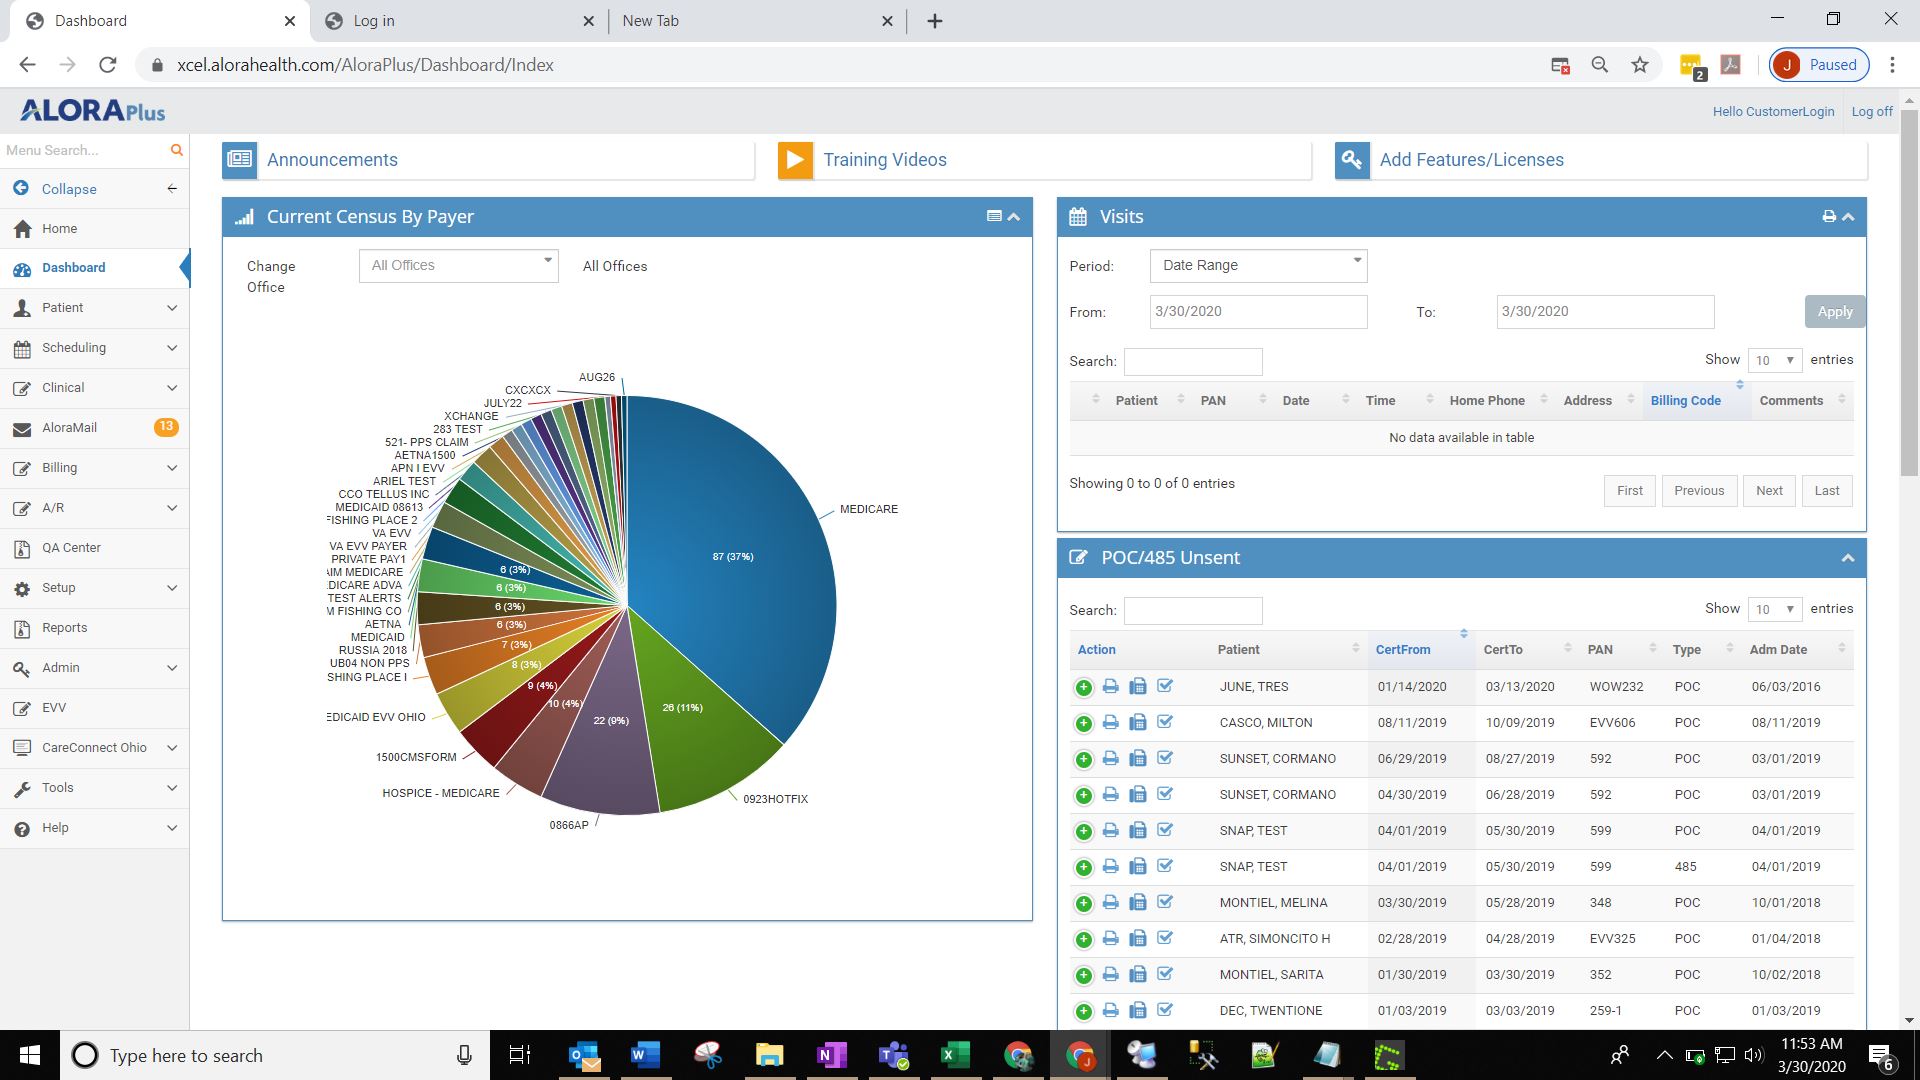Change the Visits Period dropdown
The width and height of the screenshot is (1920, 1080).
point(1258,265)
